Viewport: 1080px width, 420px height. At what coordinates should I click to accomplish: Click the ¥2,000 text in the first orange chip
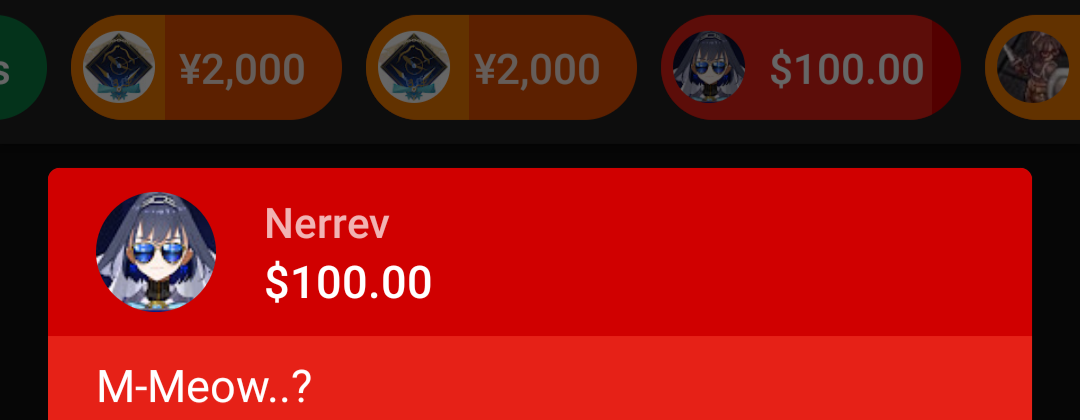coord(242,69)
